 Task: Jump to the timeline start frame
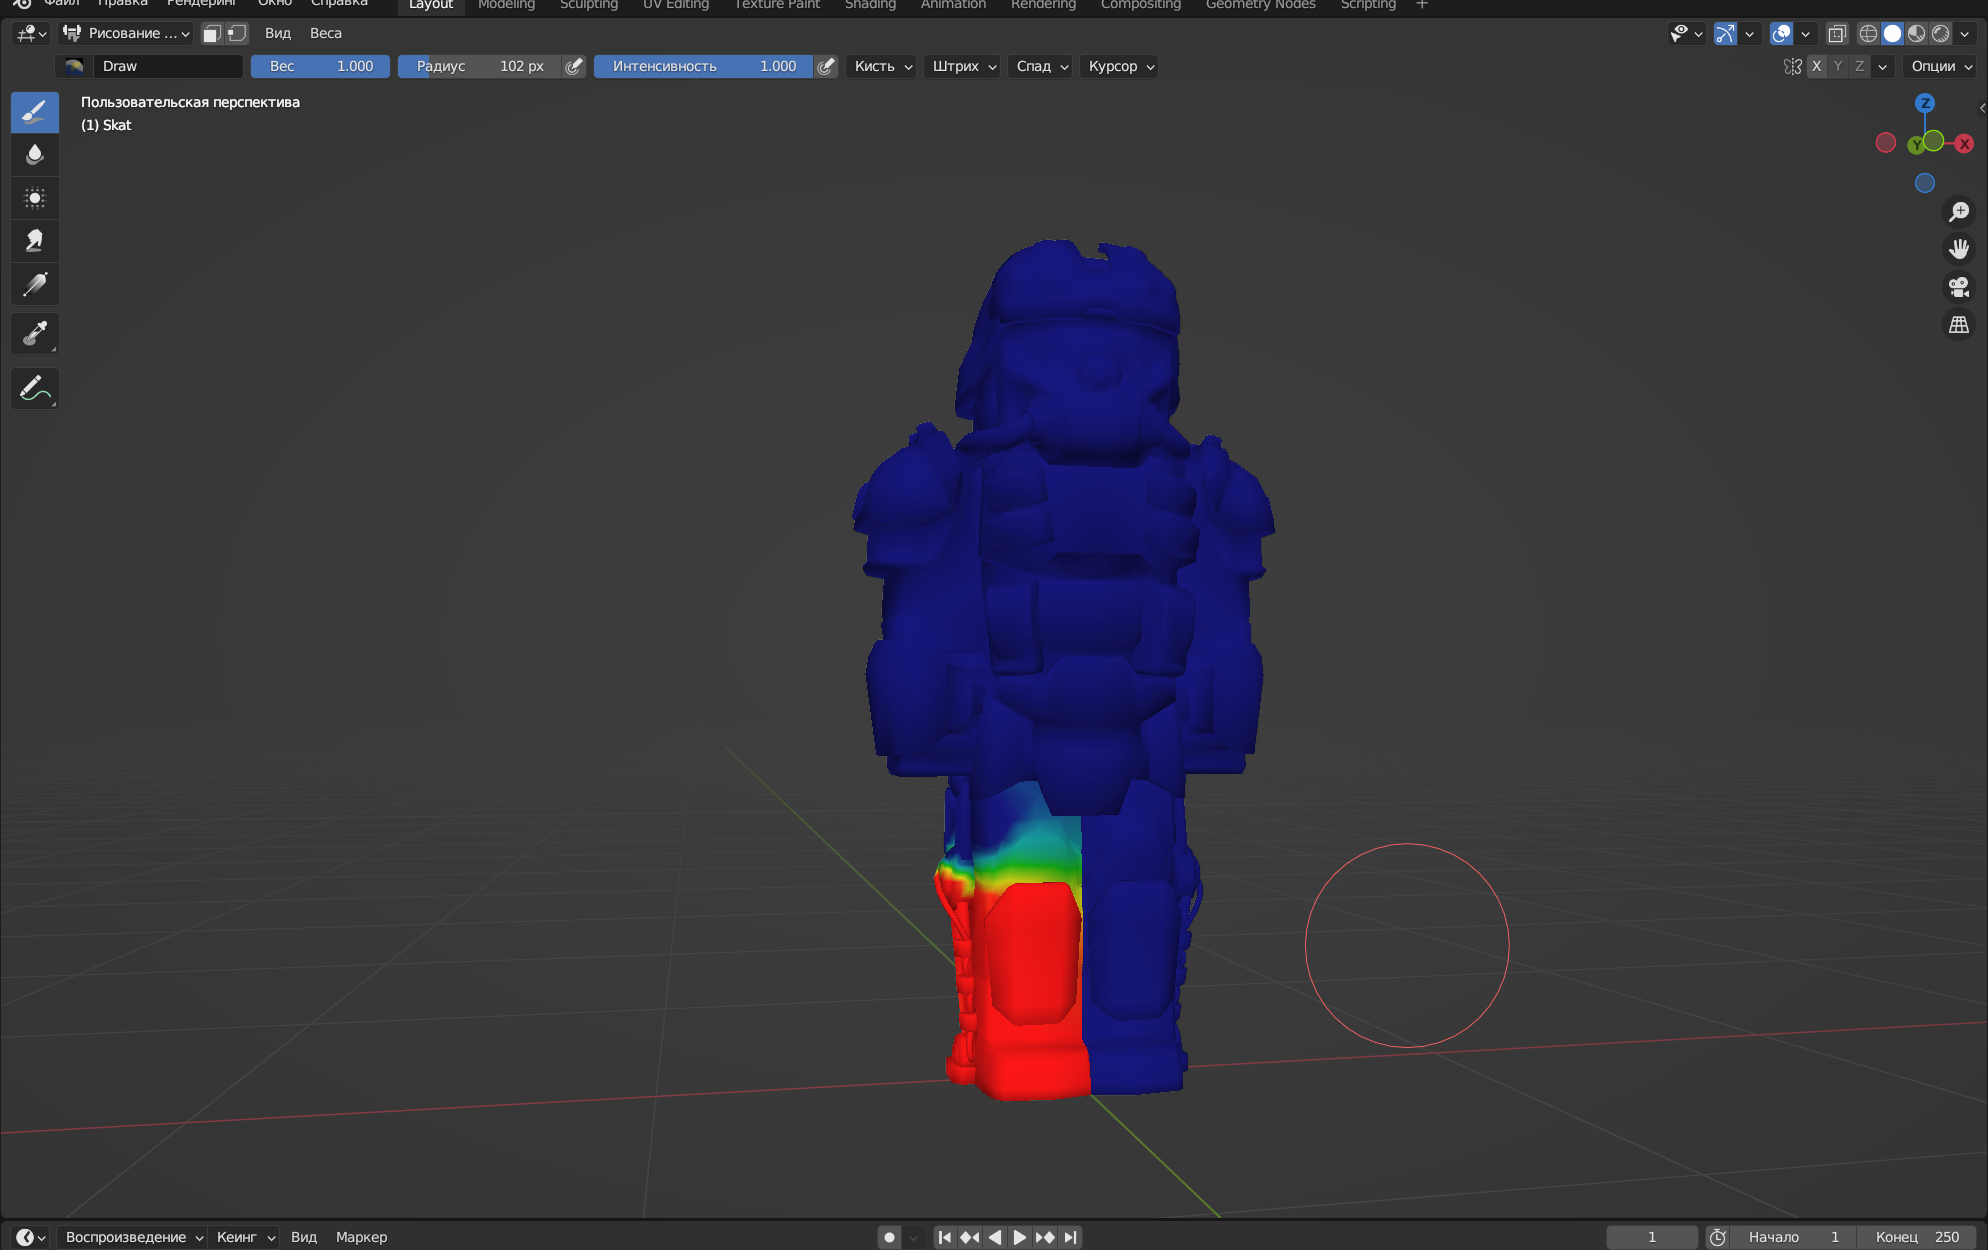[944, 1237]
